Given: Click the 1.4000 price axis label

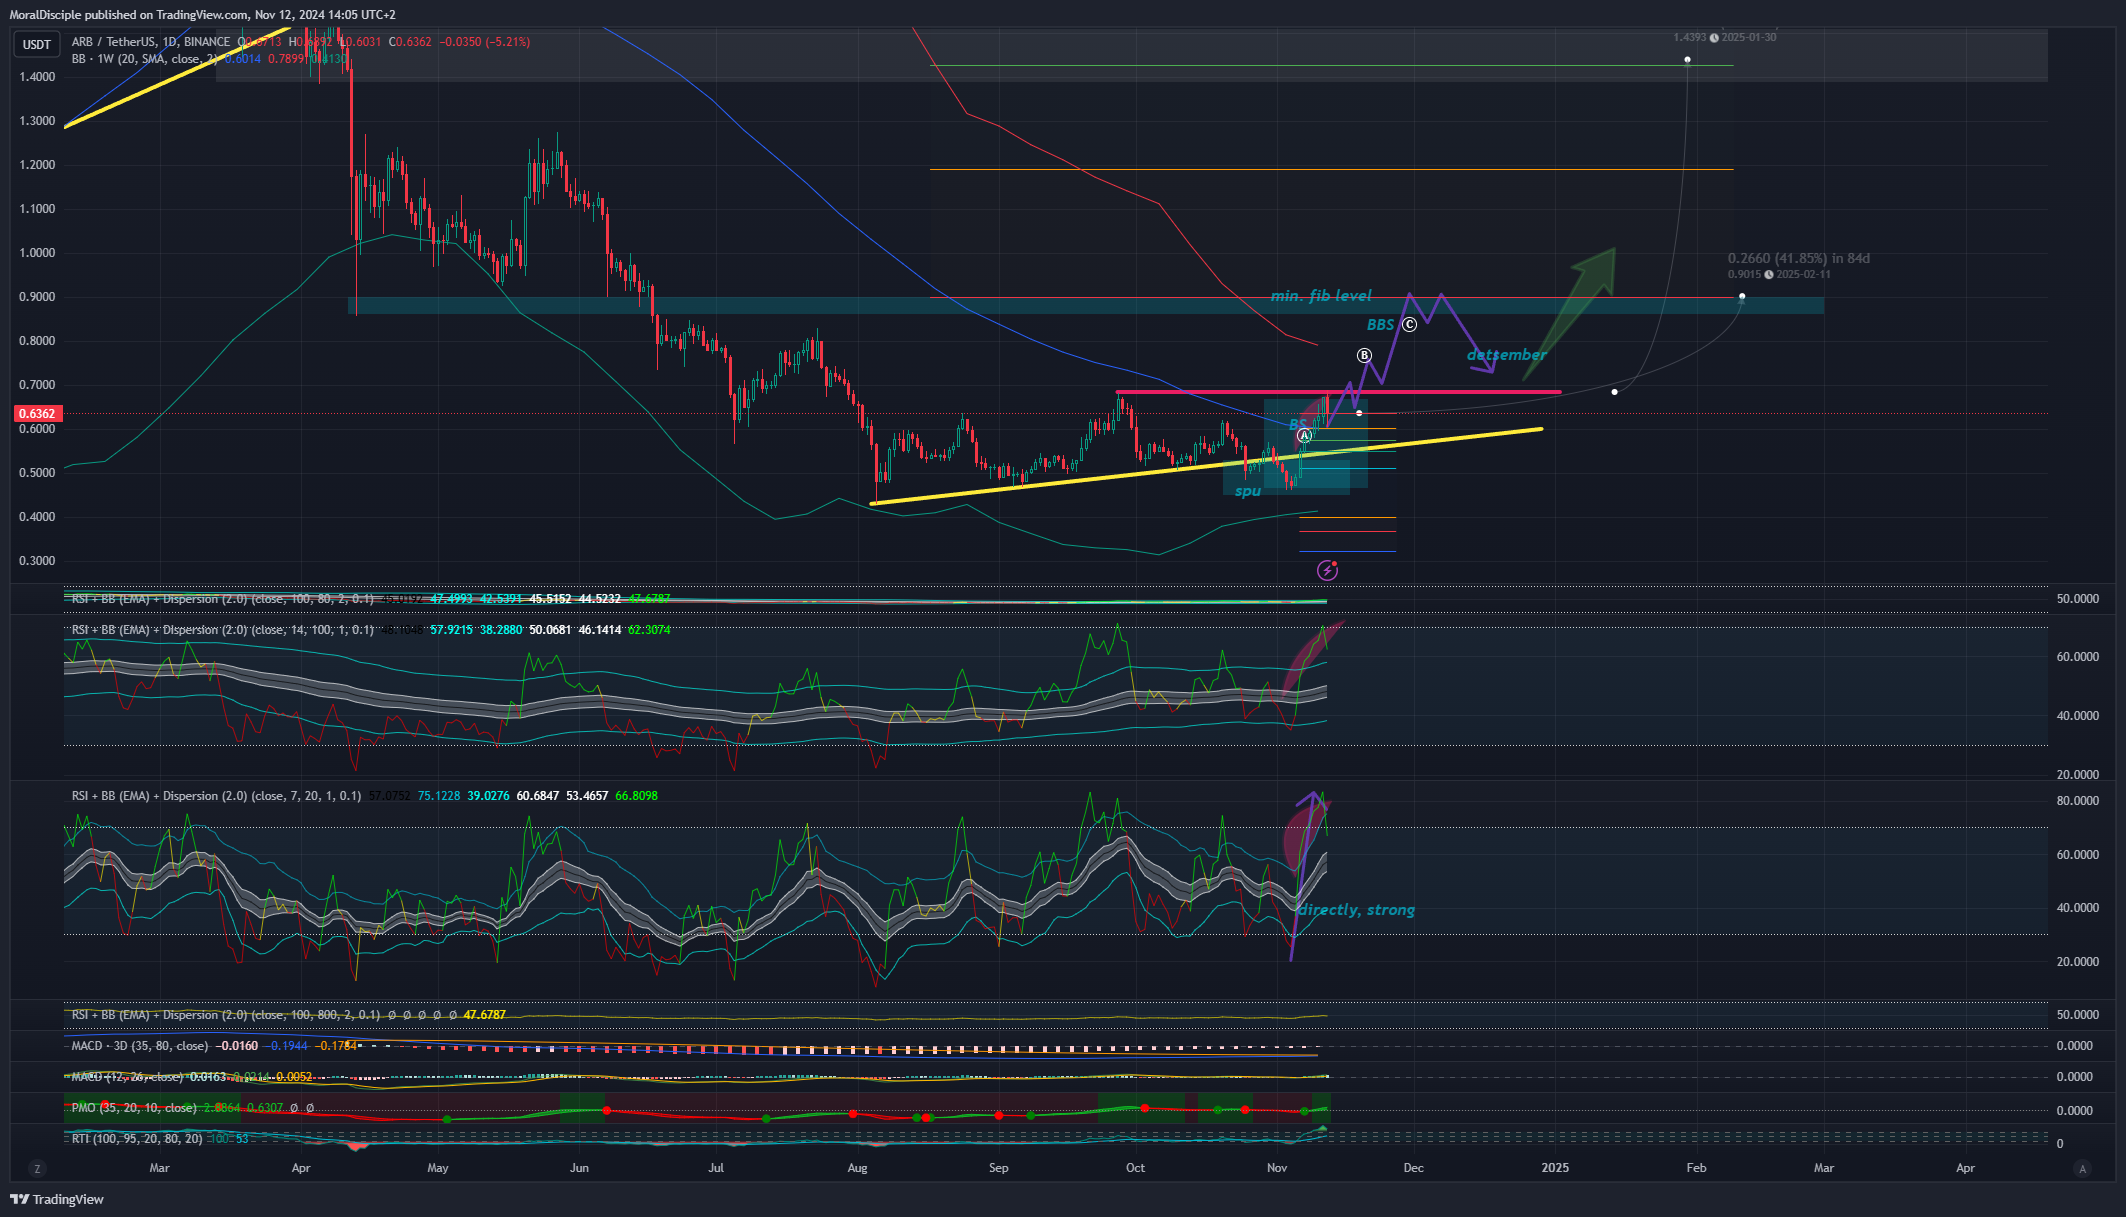Looking at the screenshot, I should point(37,77).
